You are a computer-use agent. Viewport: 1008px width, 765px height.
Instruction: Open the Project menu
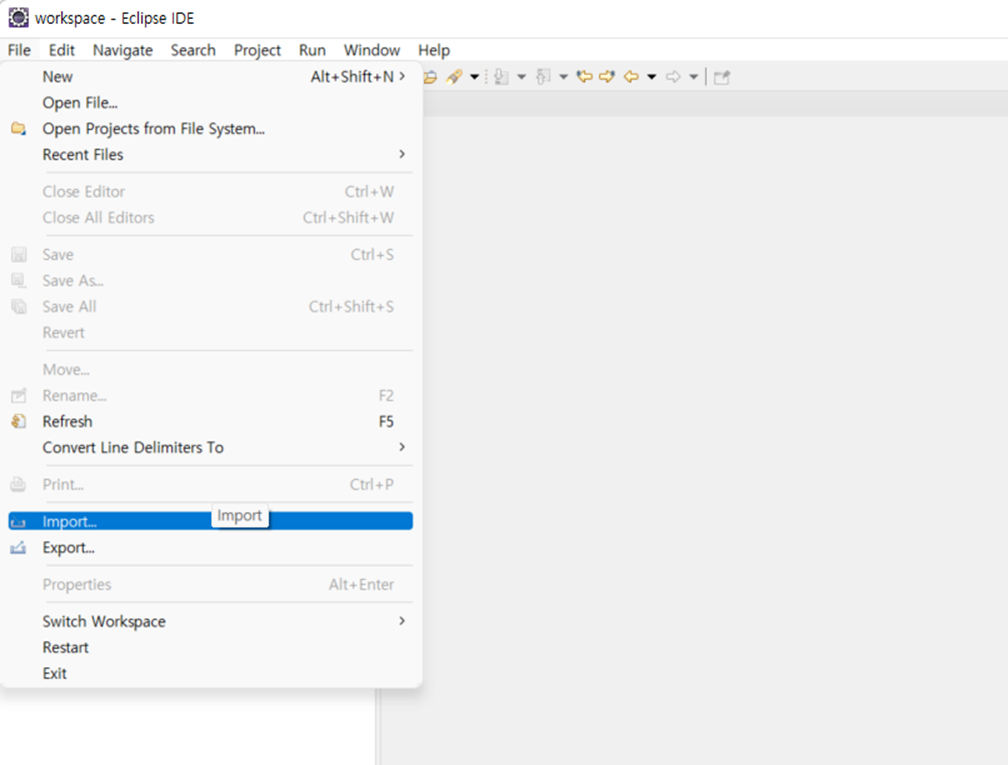click(257, 50)
